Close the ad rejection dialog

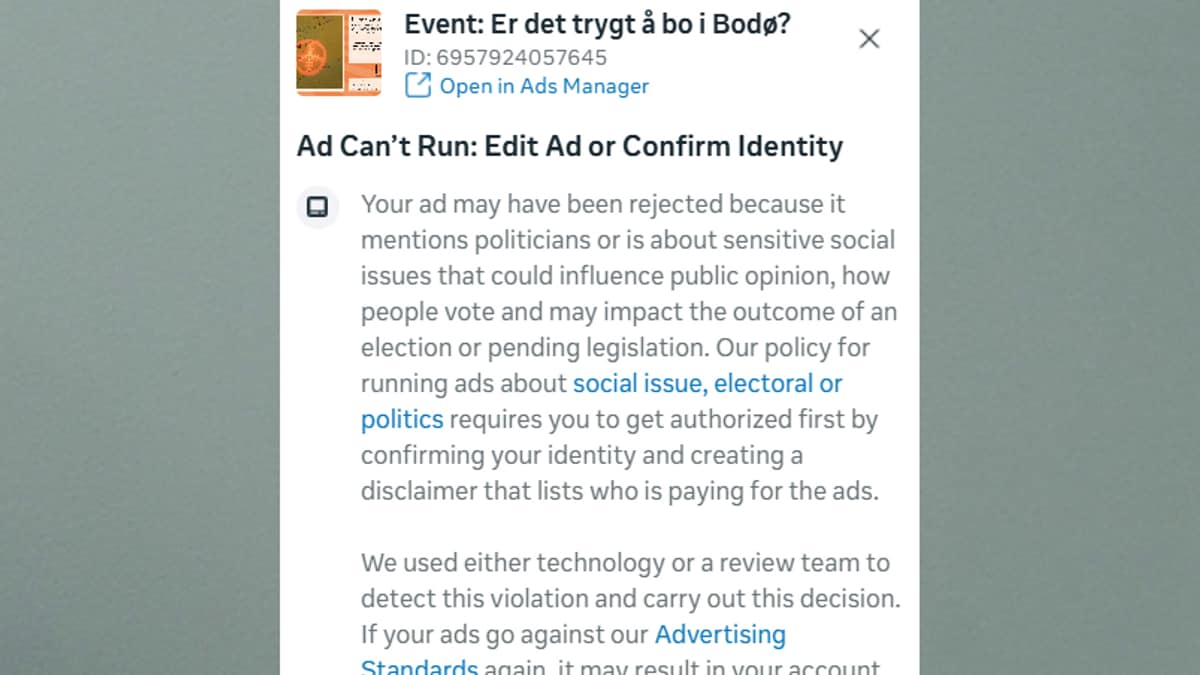coord(869,39)
